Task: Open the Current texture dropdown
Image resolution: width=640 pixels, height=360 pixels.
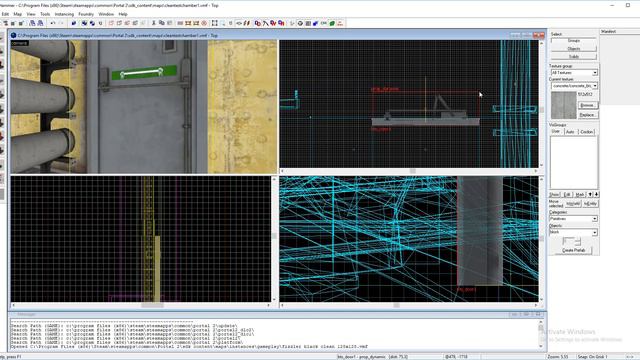Action: pyautogui.click(x=574, y=86)
